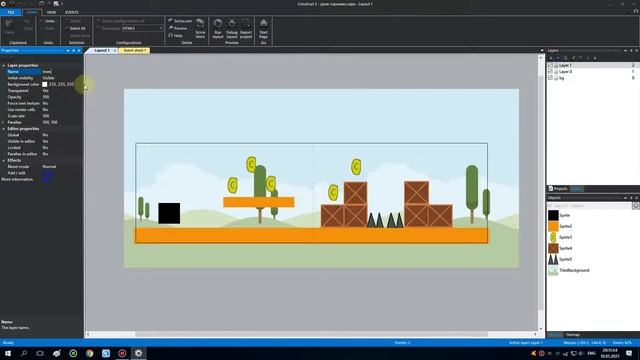Click the Background color white swatch
This screenshot has height=360, width=640.
tap(44, 84)
